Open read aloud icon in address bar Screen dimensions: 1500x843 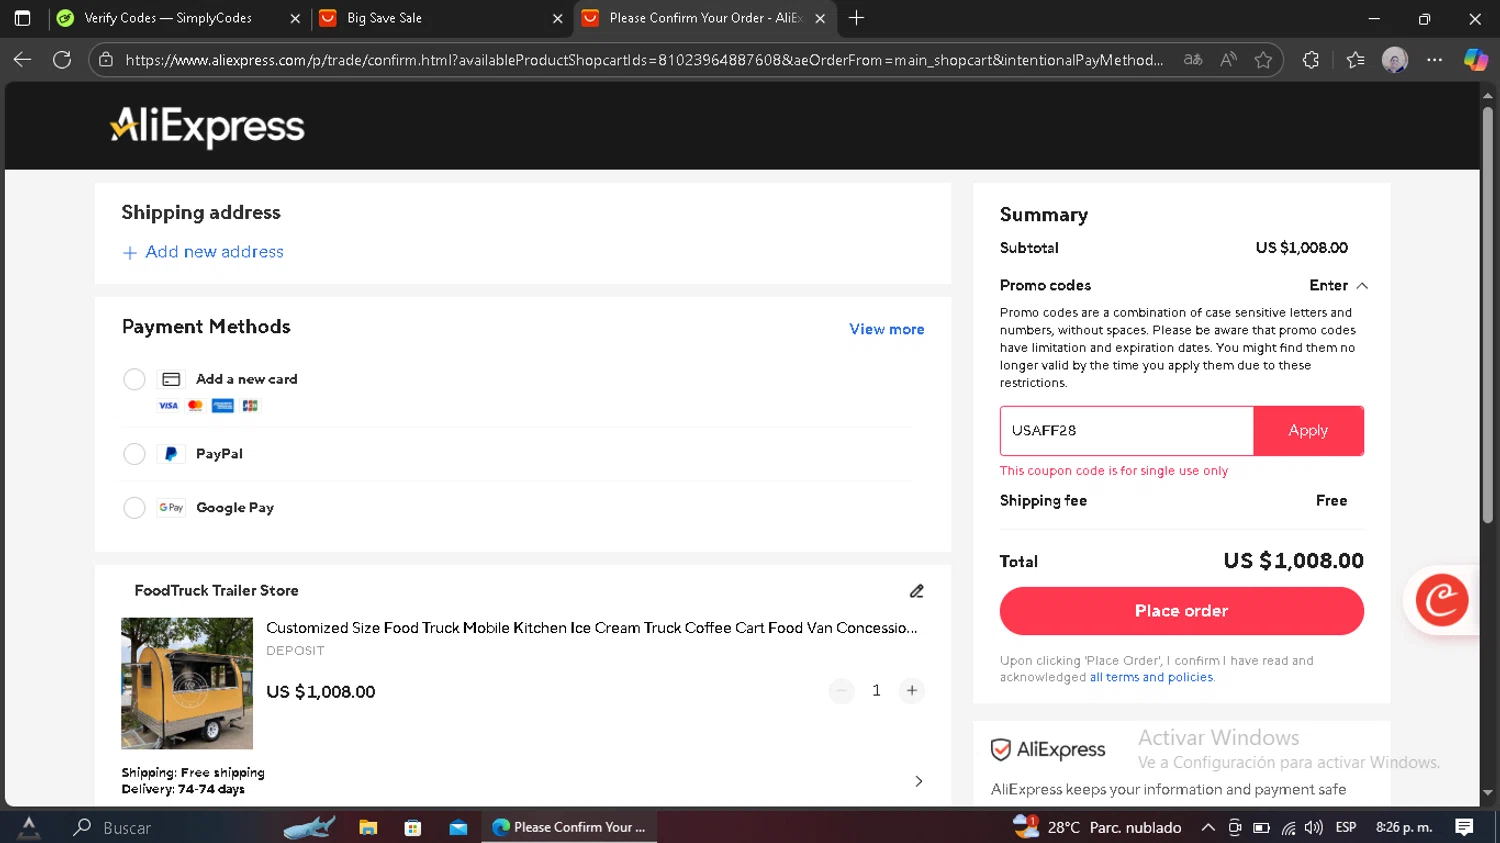(1228, 60)
